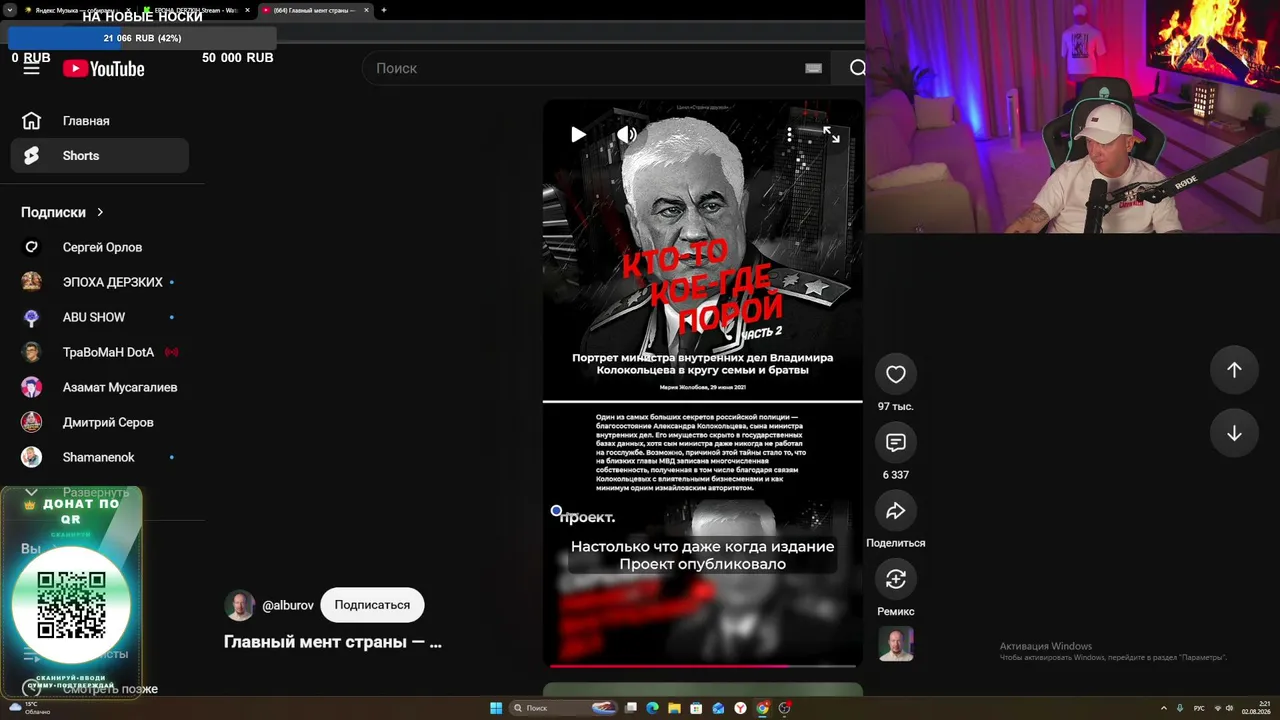
Task: Open Сергей Орлов channel subscription
Action: click(x=100, y=247)
